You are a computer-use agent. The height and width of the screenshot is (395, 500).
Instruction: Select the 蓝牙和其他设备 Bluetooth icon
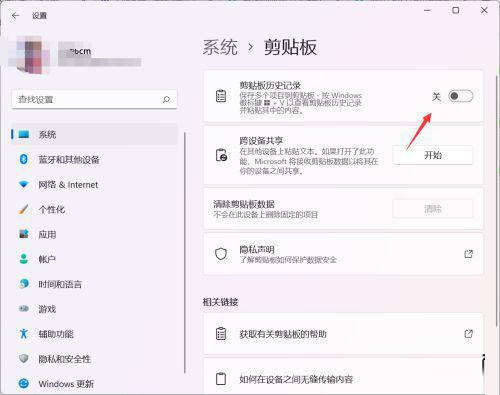click(23, 159)
